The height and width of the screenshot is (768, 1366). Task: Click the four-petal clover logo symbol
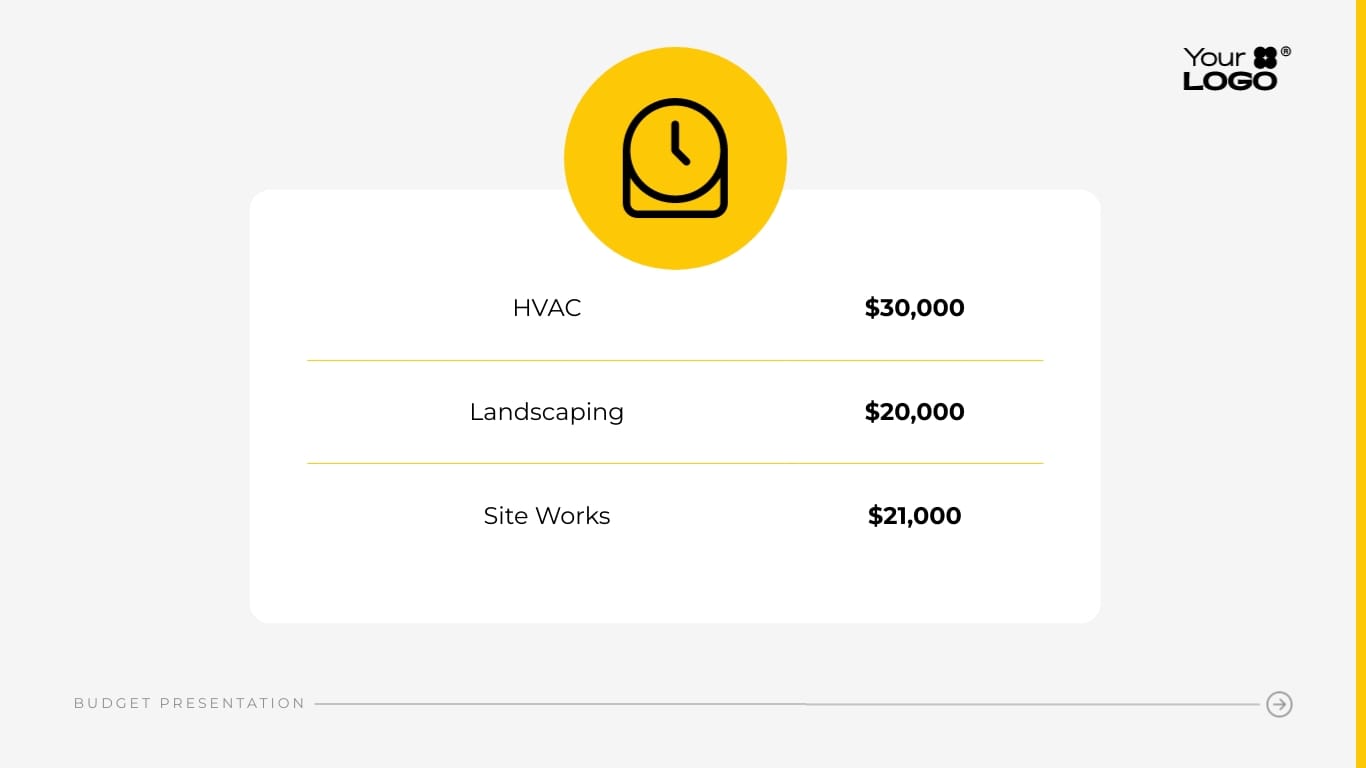[1265, 58]
